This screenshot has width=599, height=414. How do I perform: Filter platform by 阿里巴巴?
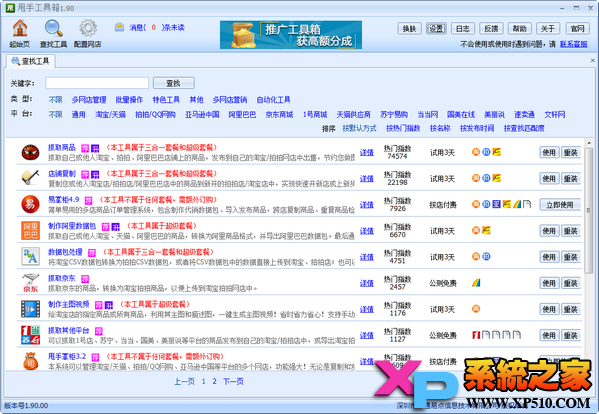coord(242,114)
